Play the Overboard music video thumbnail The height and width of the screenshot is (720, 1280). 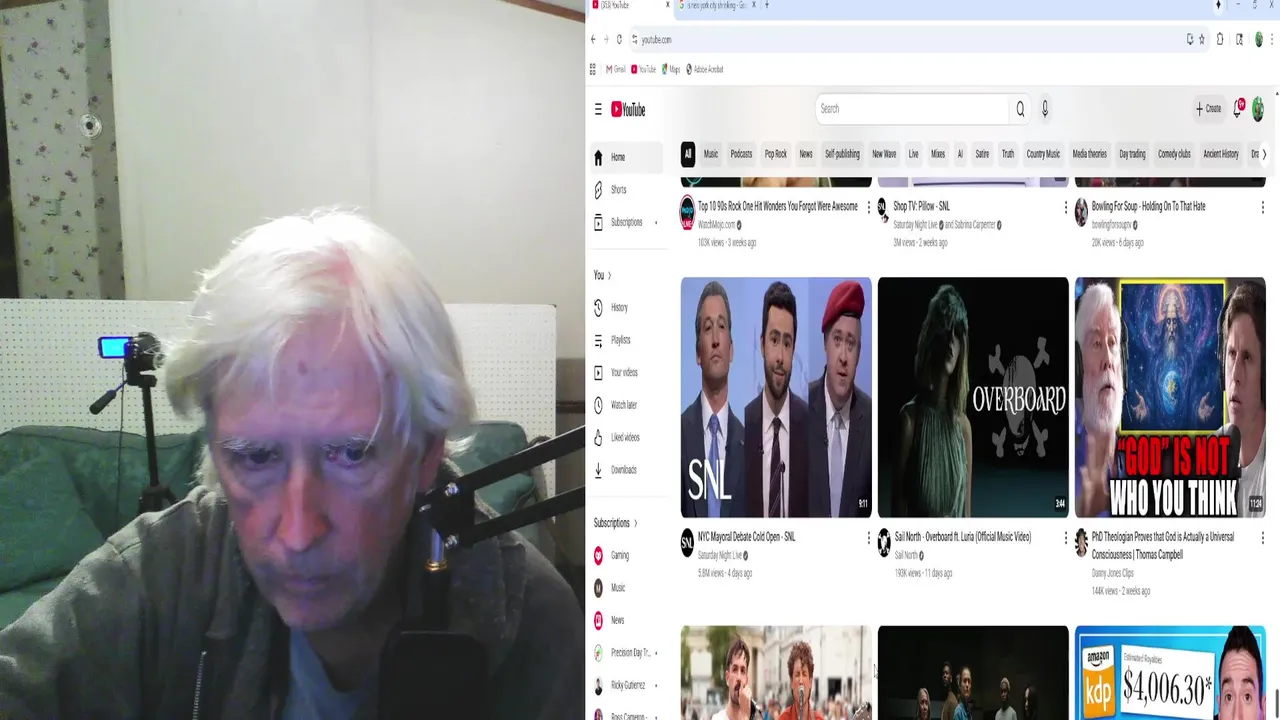(x=973, y=397)
